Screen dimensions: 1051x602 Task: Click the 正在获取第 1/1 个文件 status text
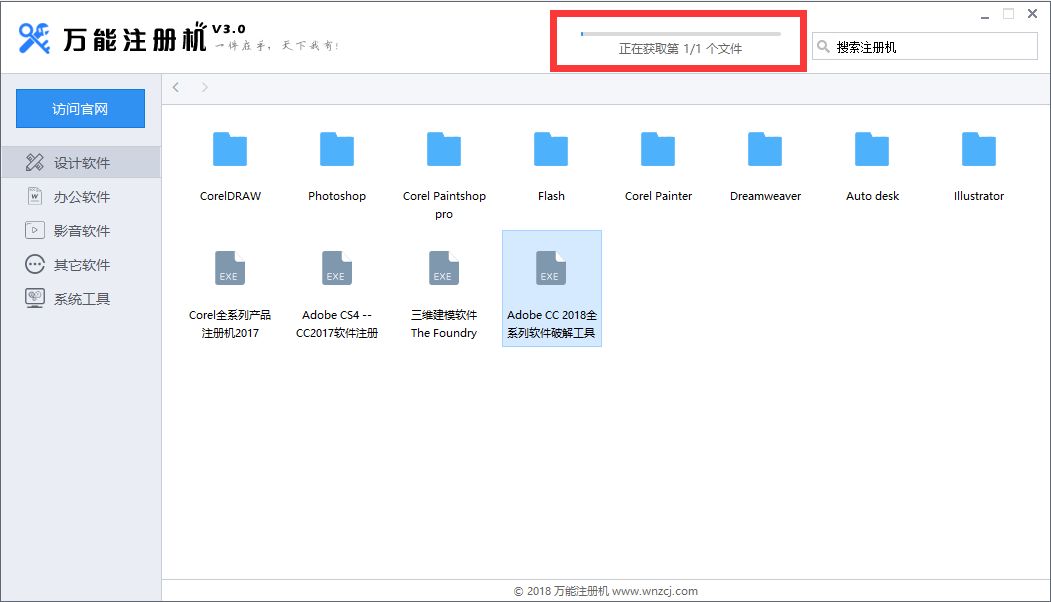click(x=680, y=49)
